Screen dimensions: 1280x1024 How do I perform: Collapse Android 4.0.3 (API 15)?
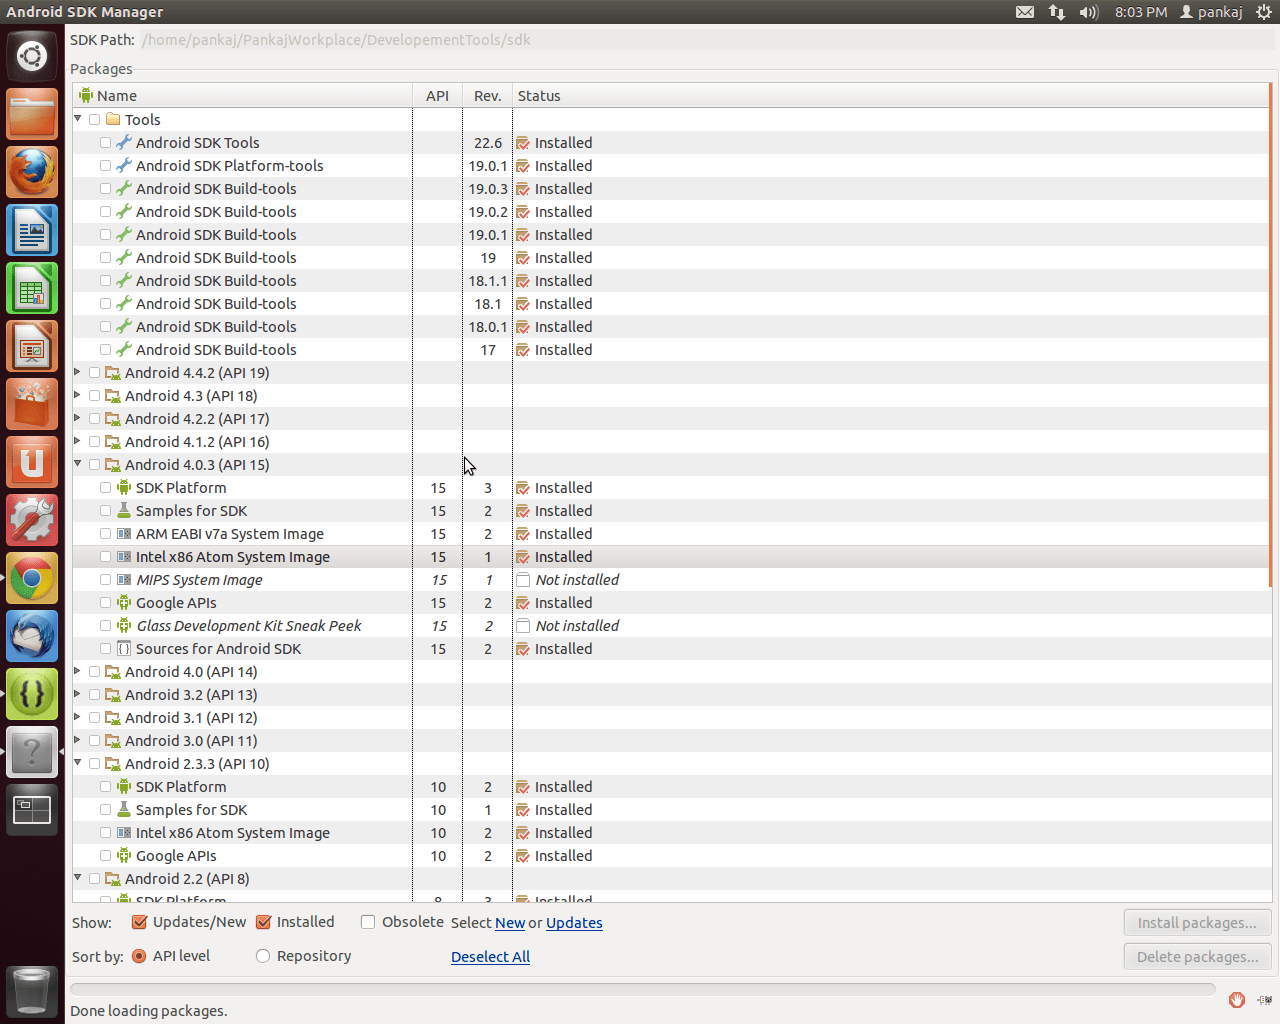(x=78, y=463)
